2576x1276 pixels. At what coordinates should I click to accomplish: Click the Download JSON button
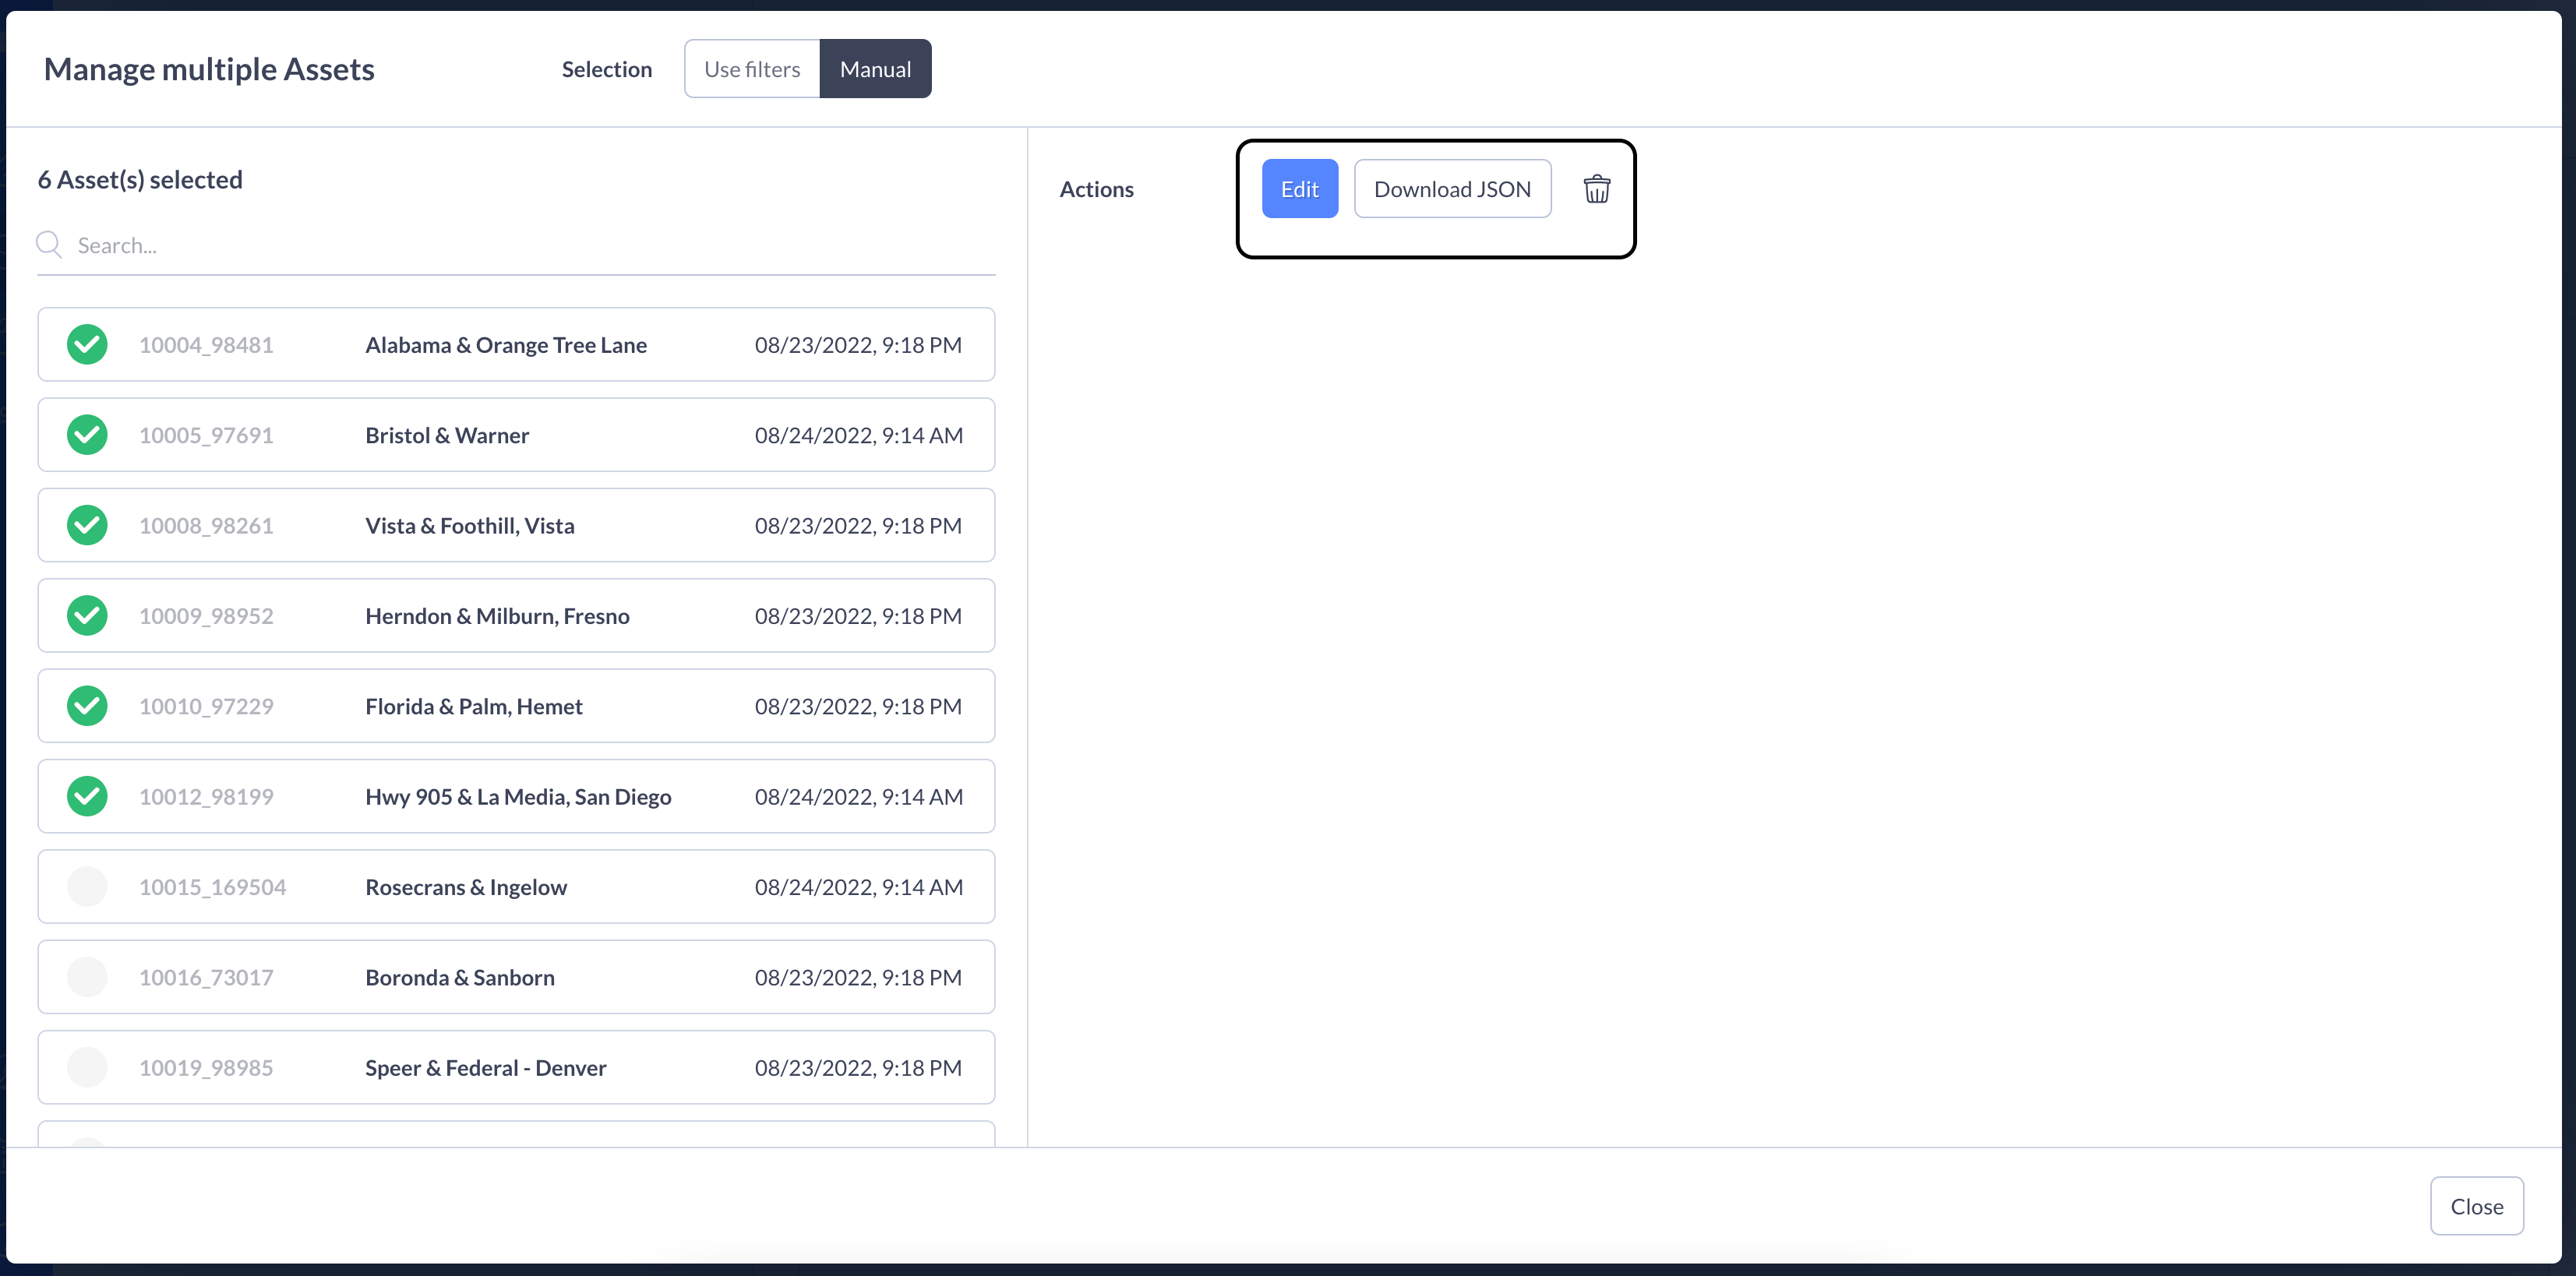click(1452, 189)
